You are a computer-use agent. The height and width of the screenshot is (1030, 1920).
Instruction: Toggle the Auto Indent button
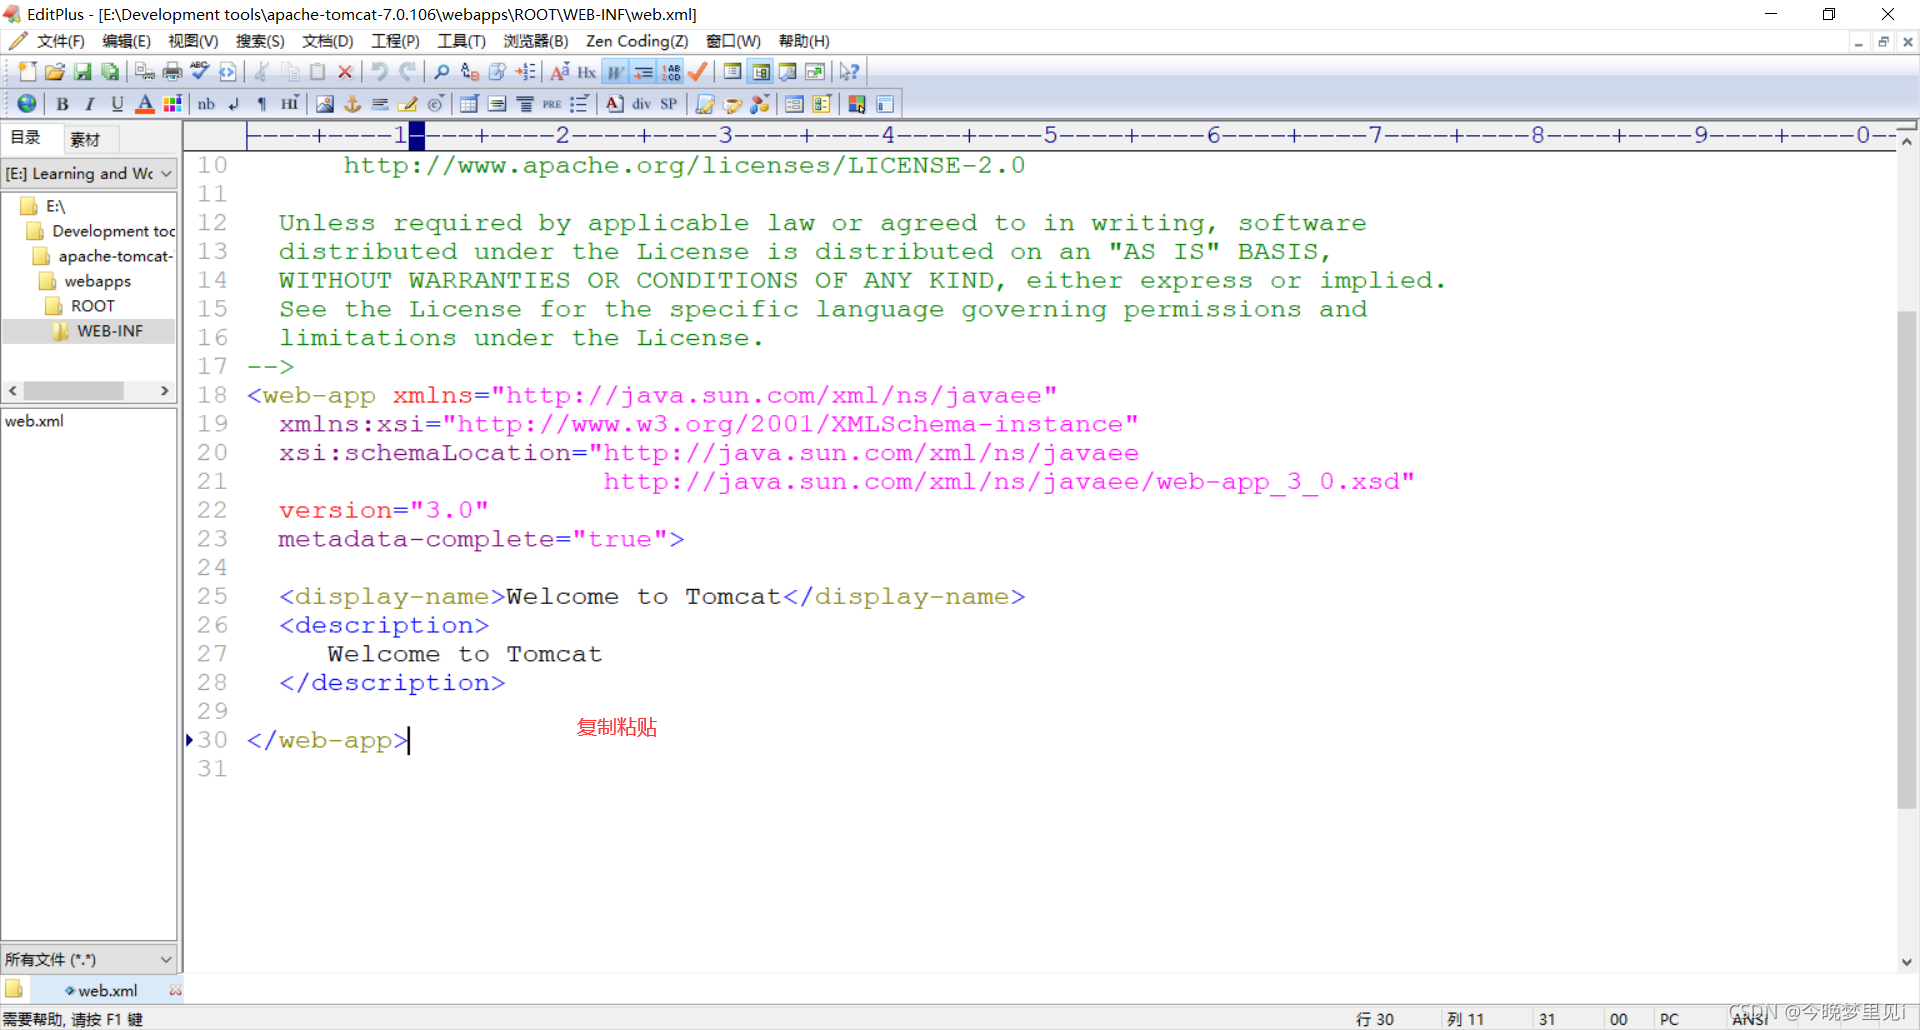[x=643, y=72]
